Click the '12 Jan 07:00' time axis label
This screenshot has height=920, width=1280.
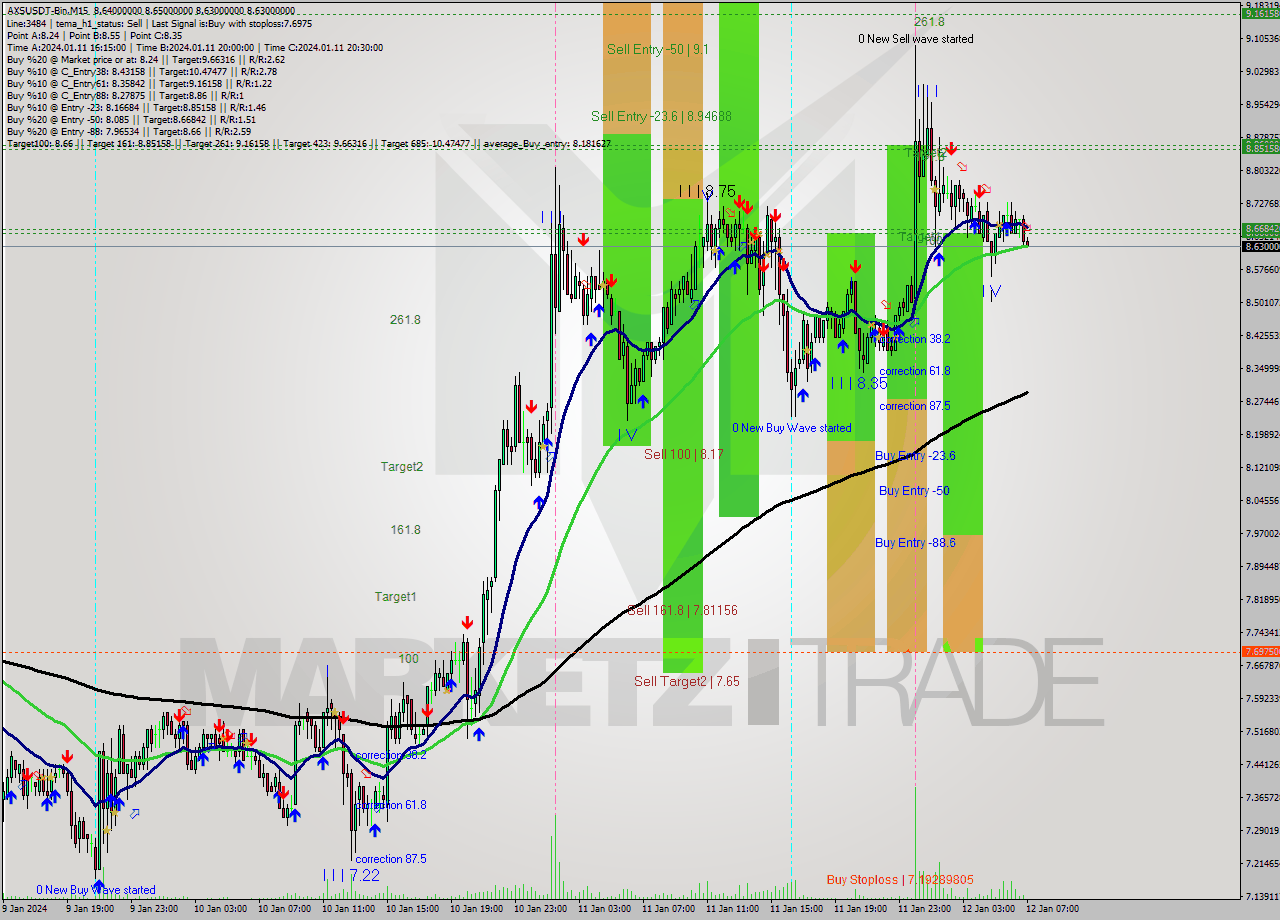pos(1052,909)
